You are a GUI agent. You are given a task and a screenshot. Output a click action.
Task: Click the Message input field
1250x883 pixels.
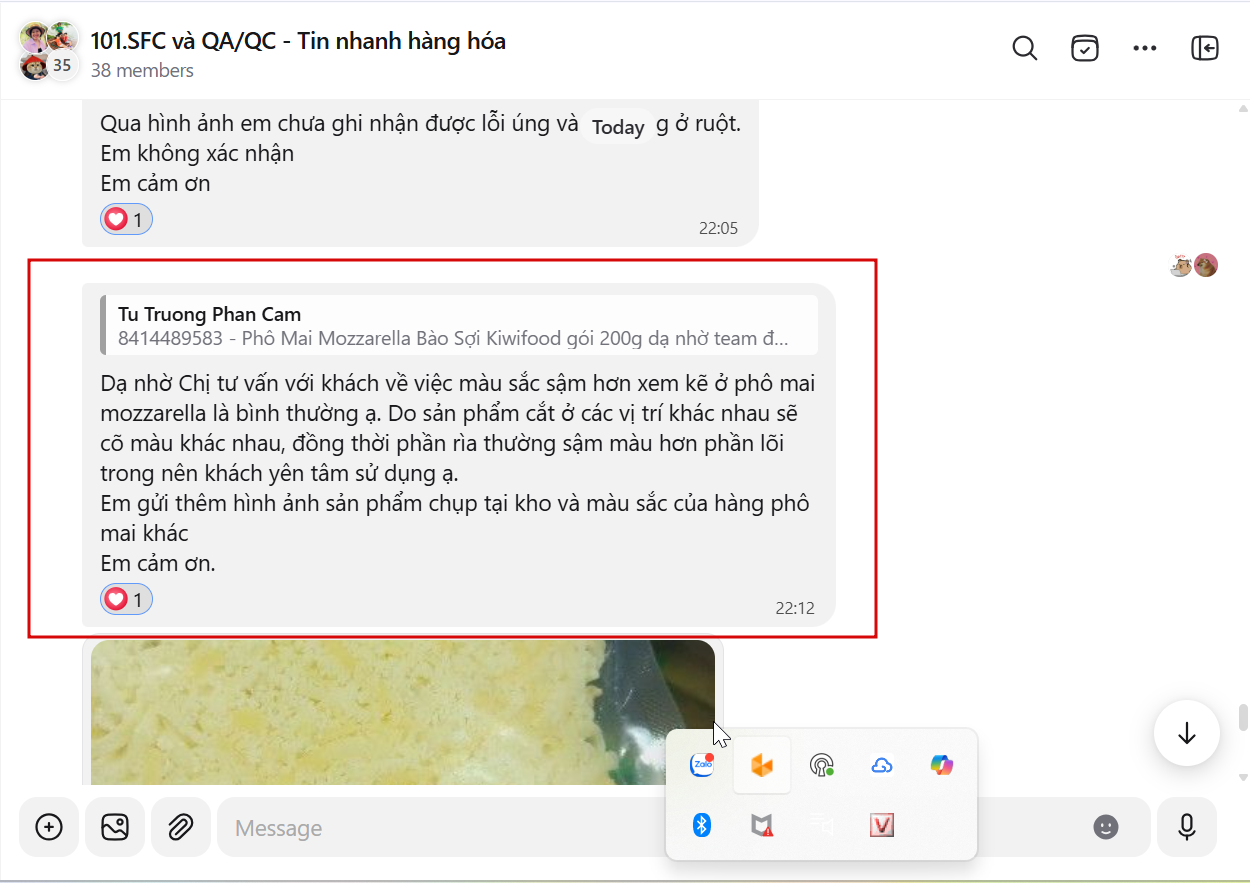(x=650, y=827)
